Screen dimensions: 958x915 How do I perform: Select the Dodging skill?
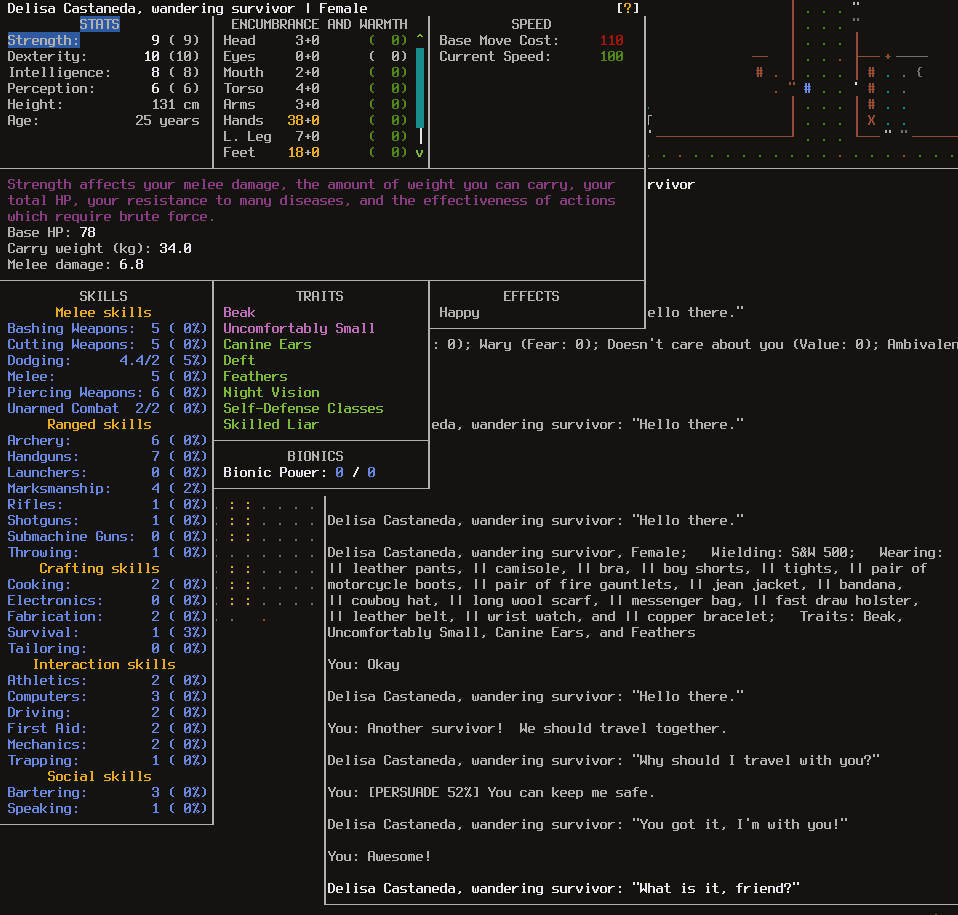coord(107,360)
